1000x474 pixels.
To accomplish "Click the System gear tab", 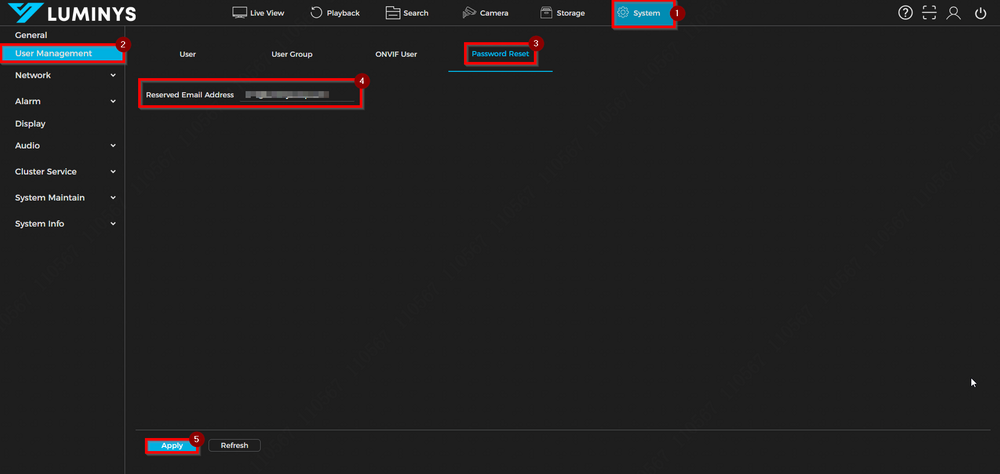I will (640, 13).
